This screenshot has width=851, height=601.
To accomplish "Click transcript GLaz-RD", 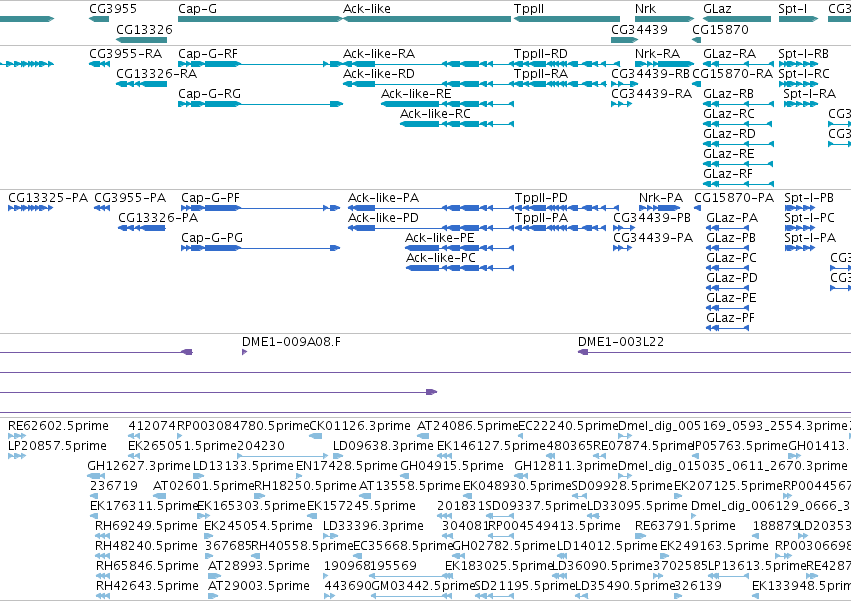I will tap(729, 134).
